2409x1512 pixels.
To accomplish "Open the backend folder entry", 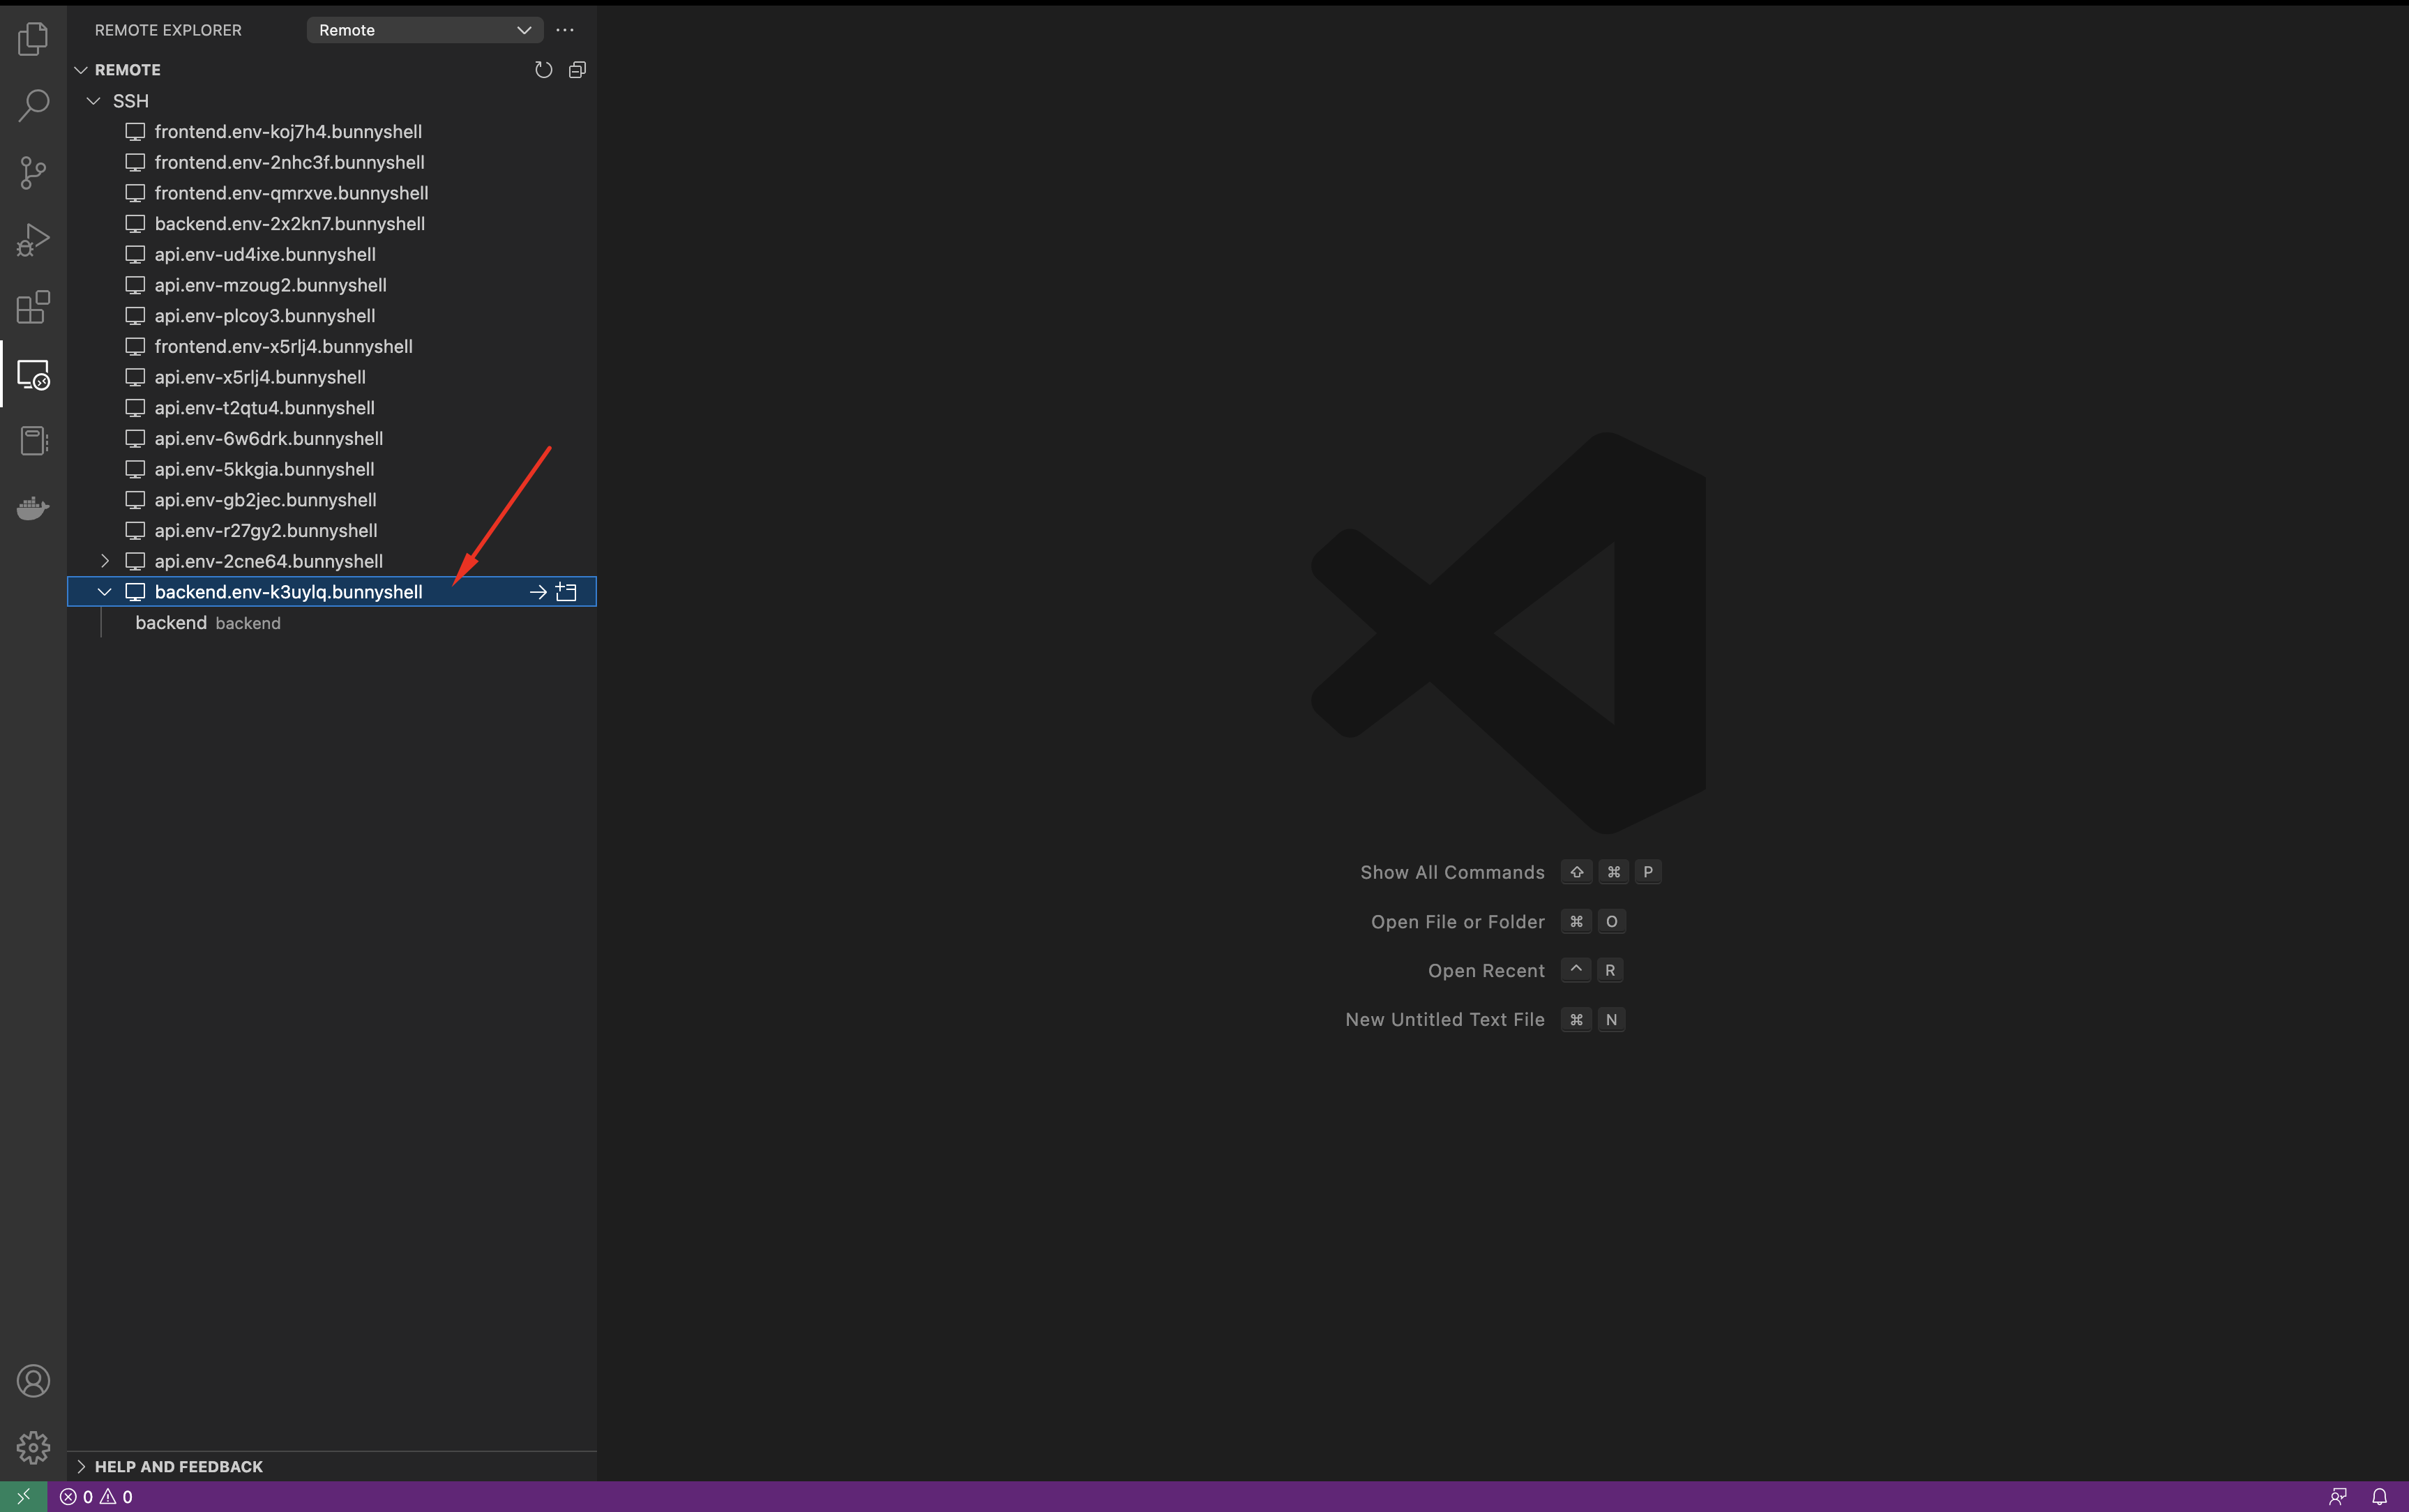I will pyautogui.click(x=172, y=623).
